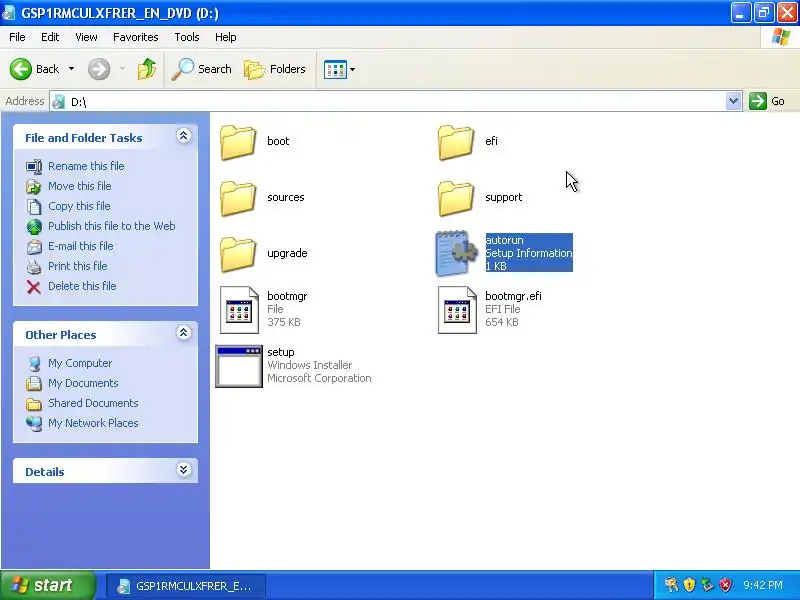Click the Rename this file icon

(34, 166)
